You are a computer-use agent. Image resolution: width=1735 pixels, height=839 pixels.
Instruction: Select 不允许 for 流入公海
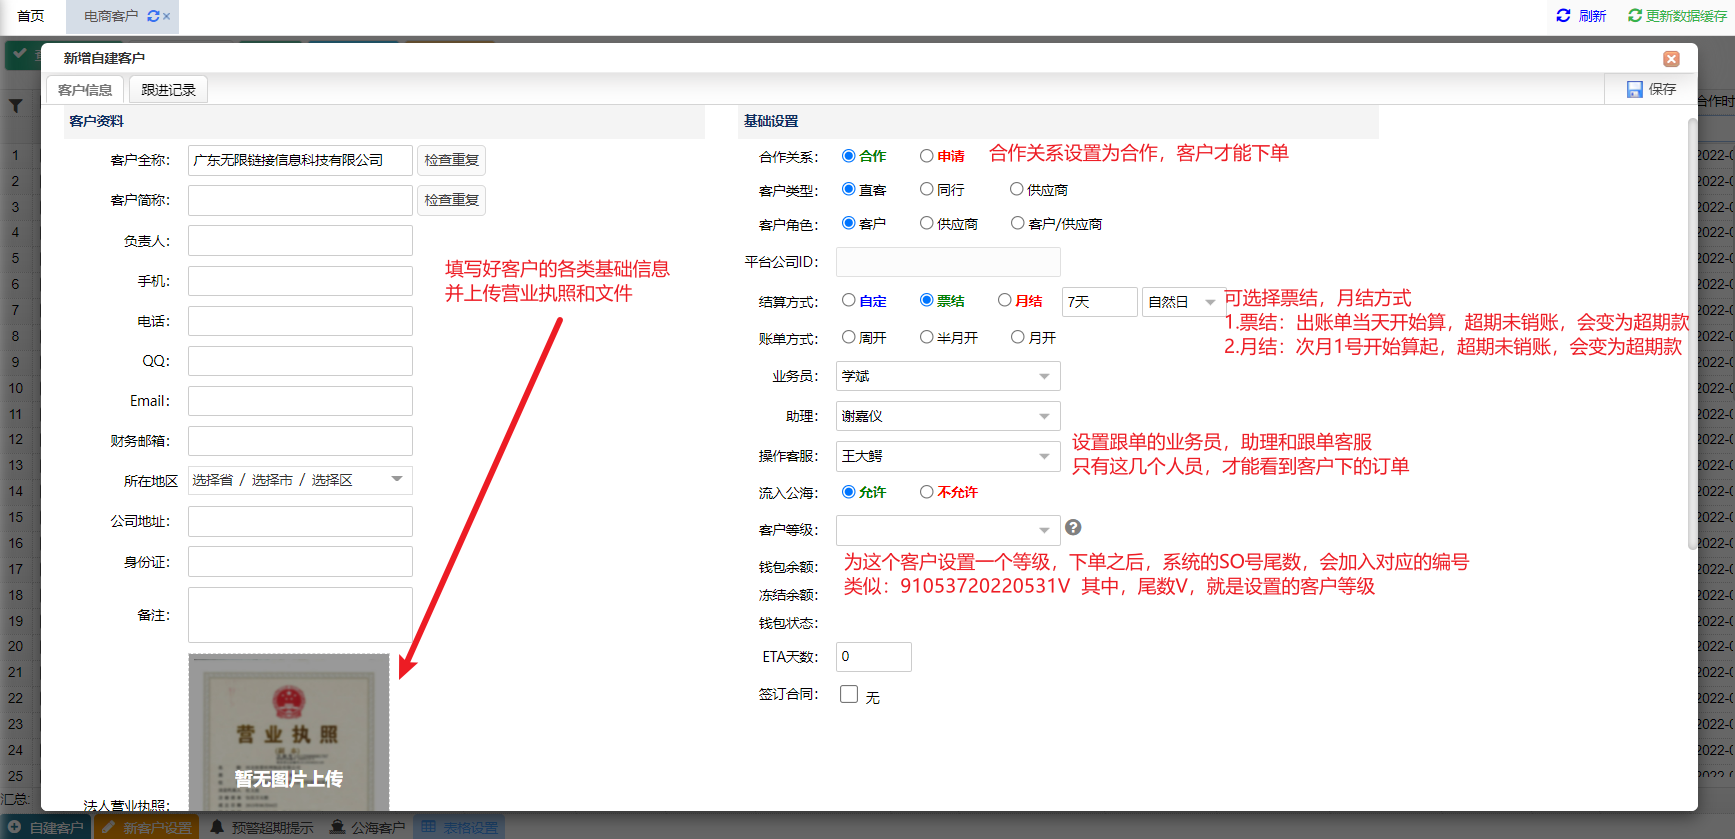[x=927, y=492]
